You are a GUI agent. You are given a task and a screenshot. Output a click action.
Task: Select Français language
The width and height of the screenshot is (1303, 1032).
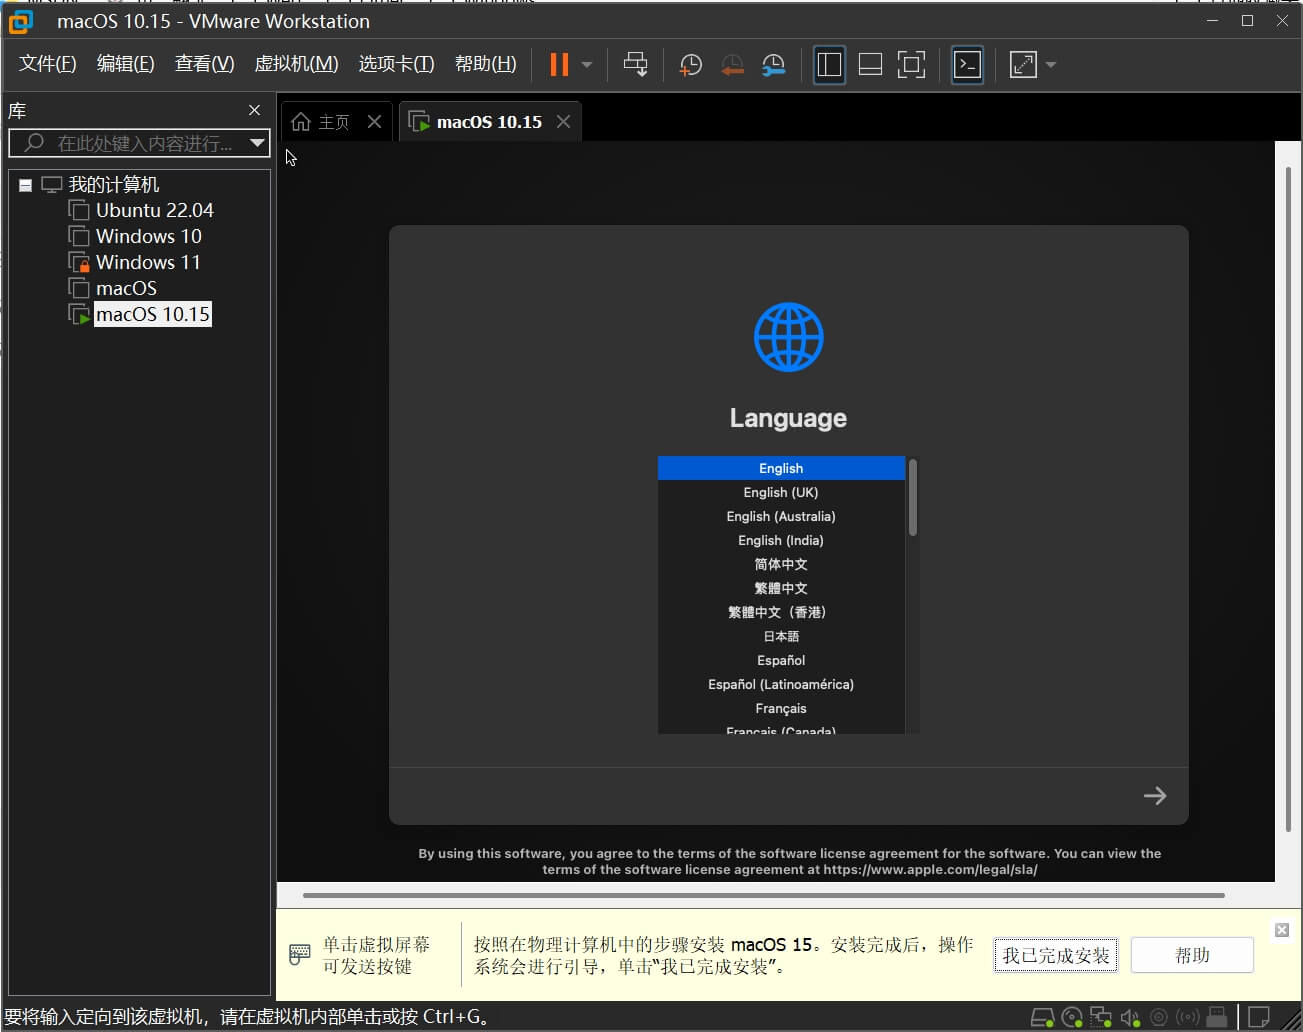tap(781, 708)
